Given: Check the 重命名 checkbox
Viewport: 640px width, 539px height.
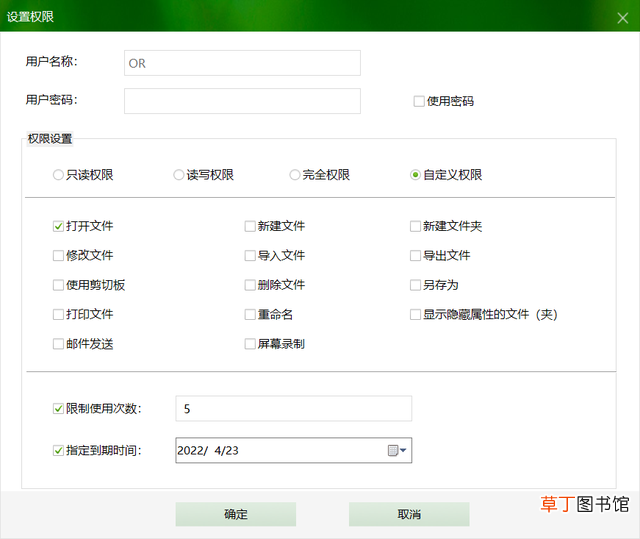Looking at the screenshot, I should [250, 314].
